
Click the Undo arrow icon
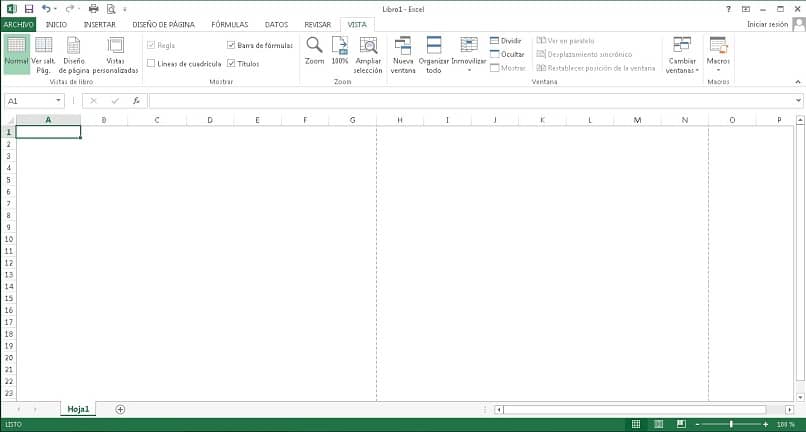(x=46, y=9)
